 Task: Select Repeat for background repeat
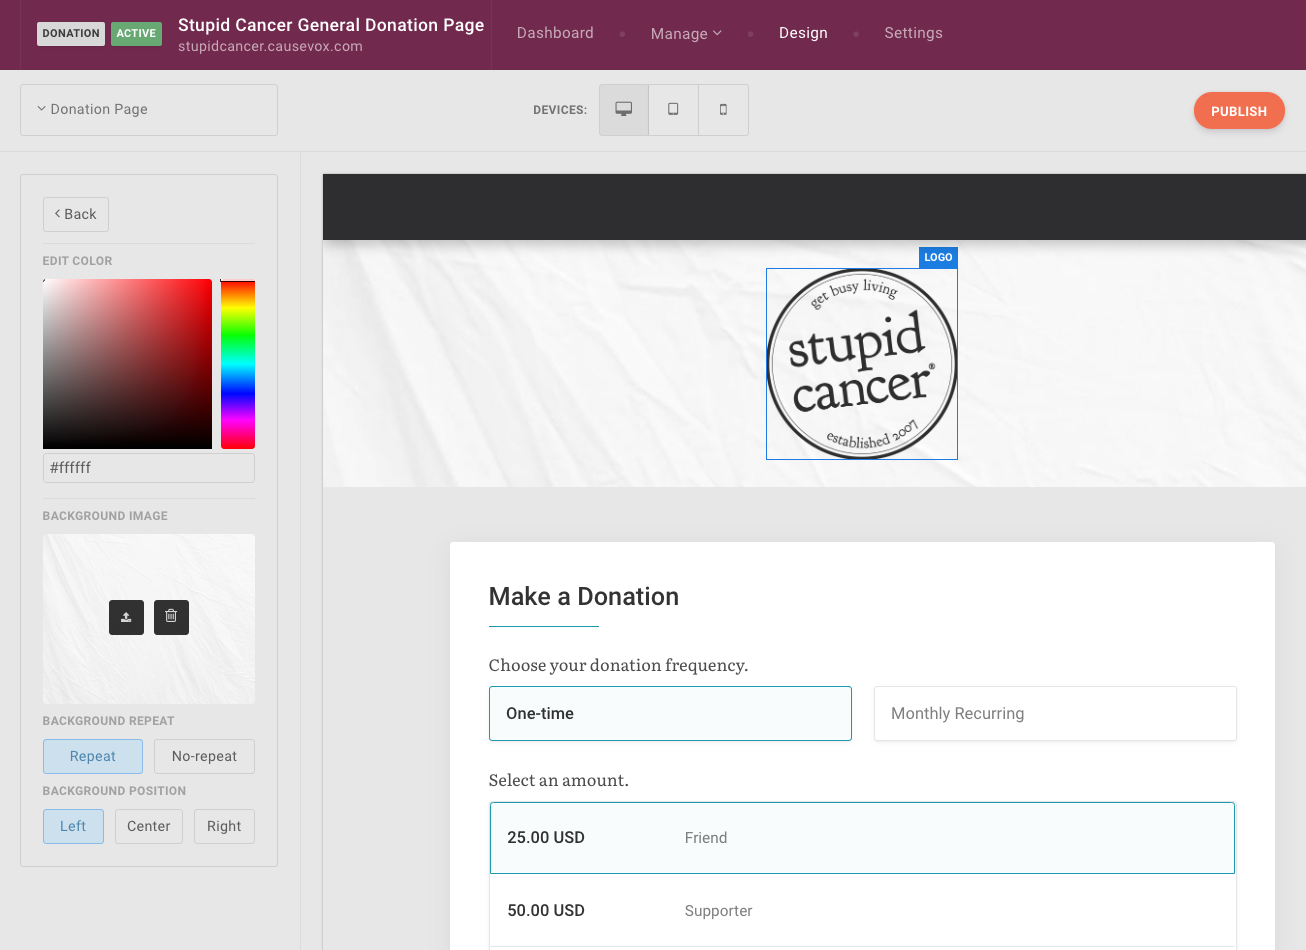point(93,756)
